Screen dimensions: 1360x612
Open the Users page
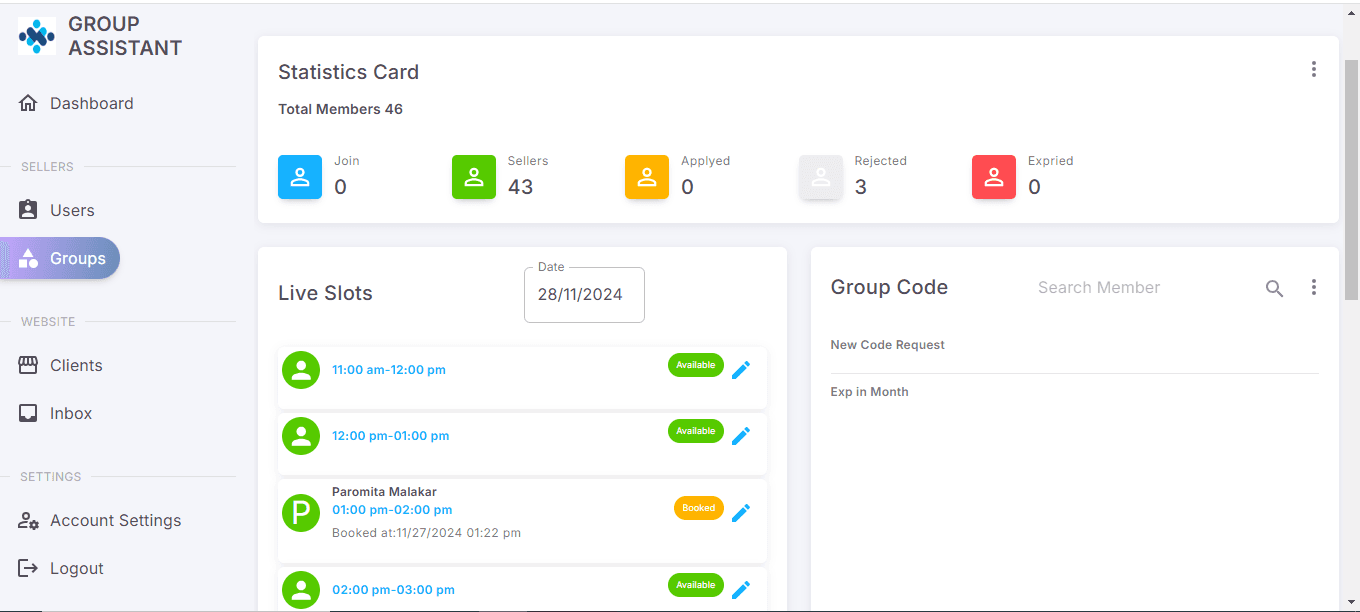coord(57,210)
